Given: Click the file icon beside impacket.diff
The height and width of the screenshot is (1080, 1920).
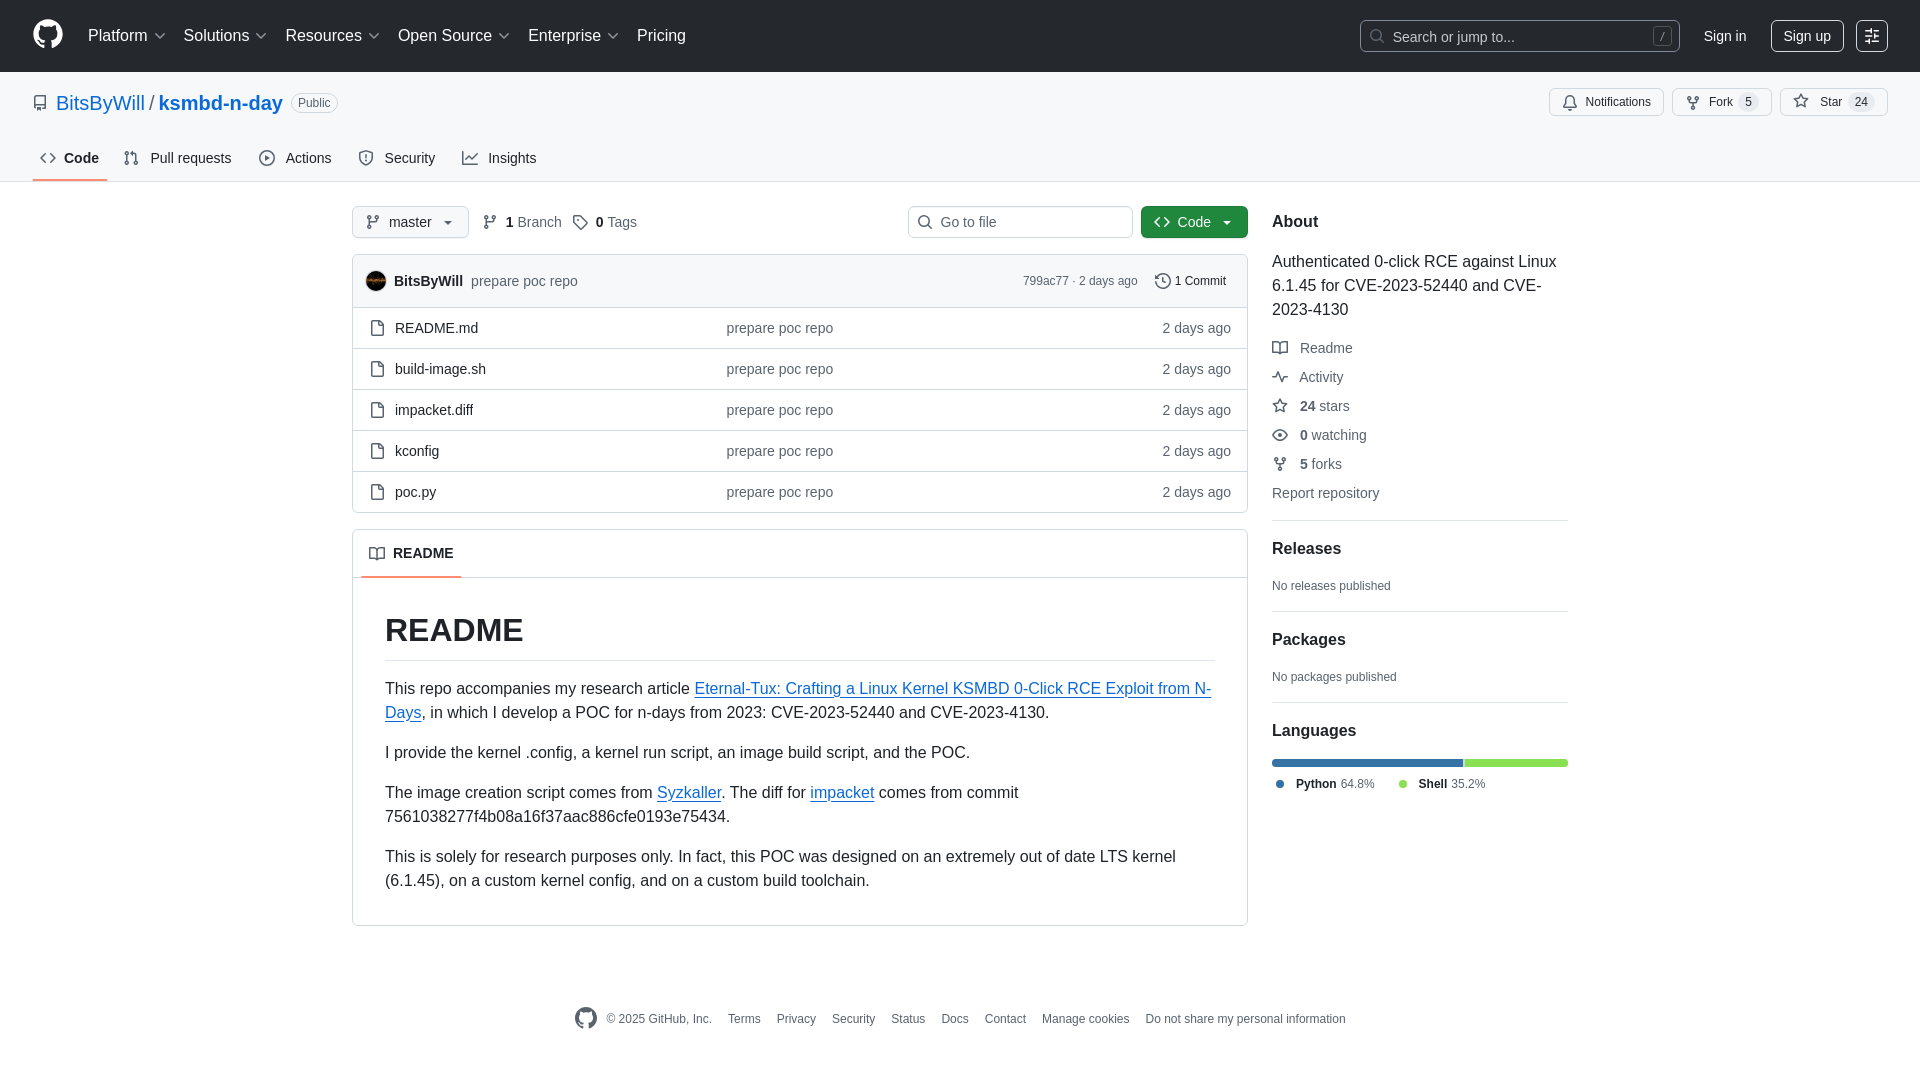Looking at the screenshot, I should pos(377,410).
